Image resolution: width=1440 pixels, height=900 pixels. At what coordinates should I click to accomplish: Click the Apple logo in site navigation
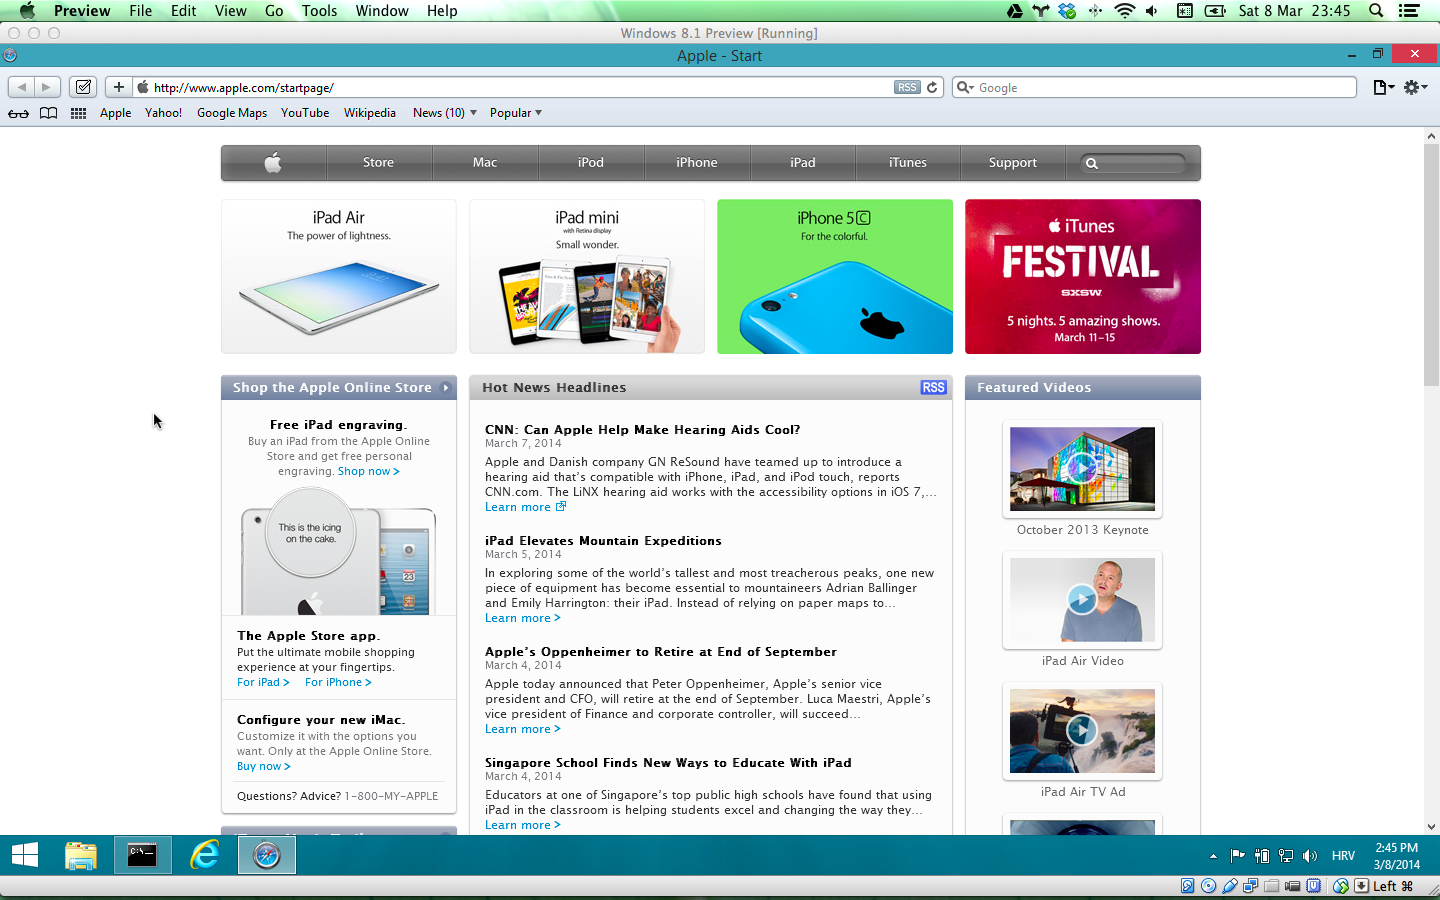tap(273, 162)
